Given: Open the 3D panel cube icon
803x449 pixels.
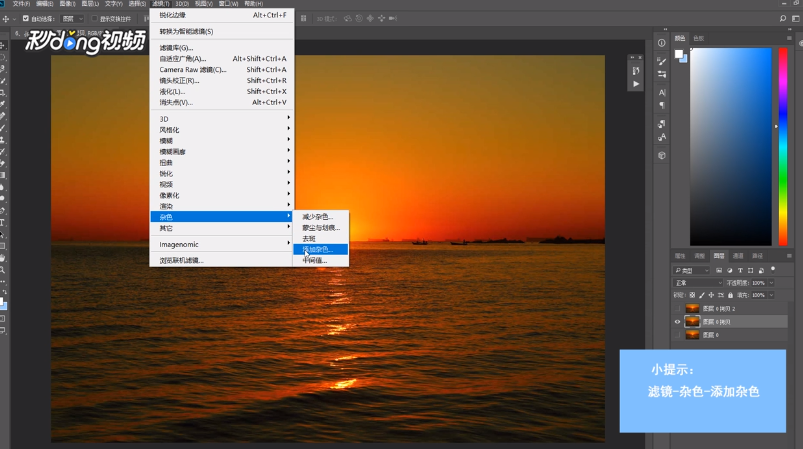Looking at the screenshot, I should click(x=662, y=155).
